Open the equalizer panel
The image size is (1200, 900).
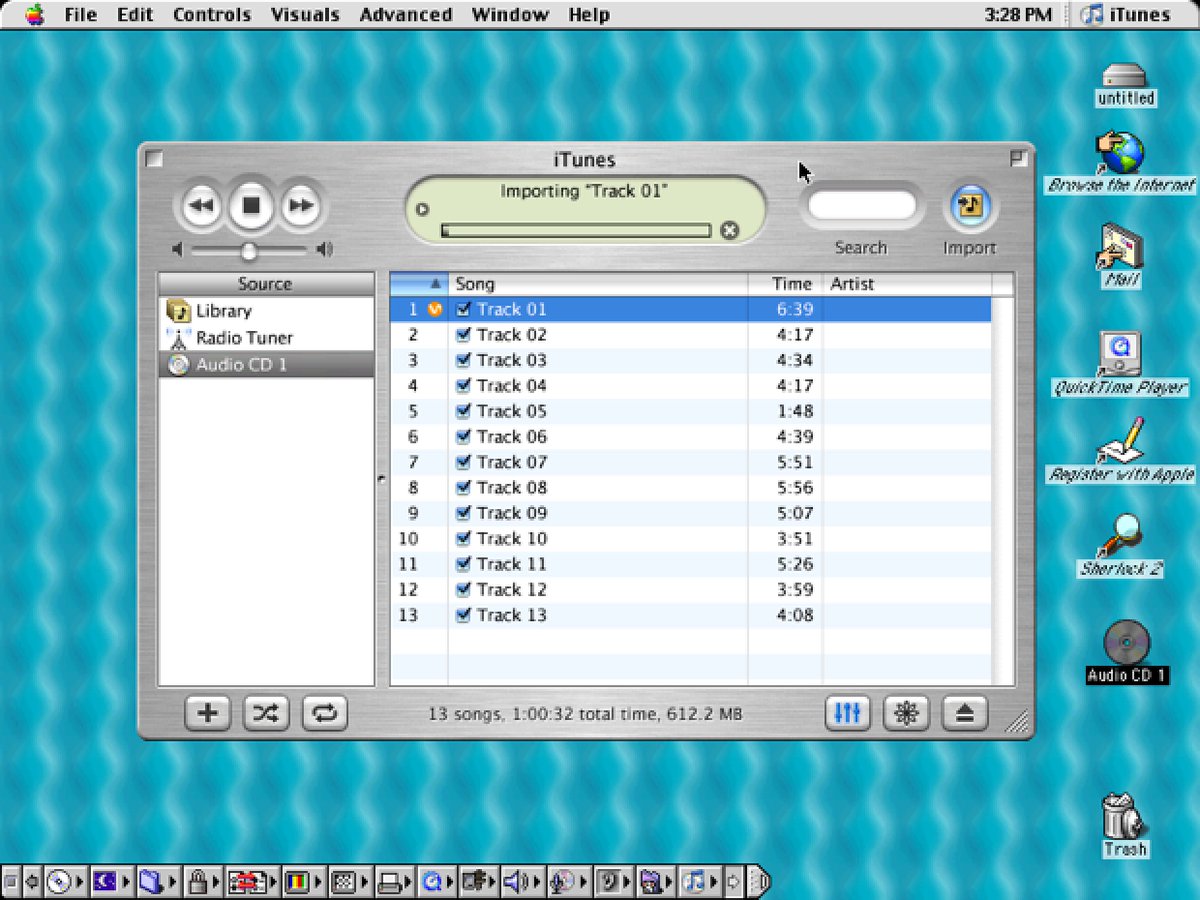[847, 713]
